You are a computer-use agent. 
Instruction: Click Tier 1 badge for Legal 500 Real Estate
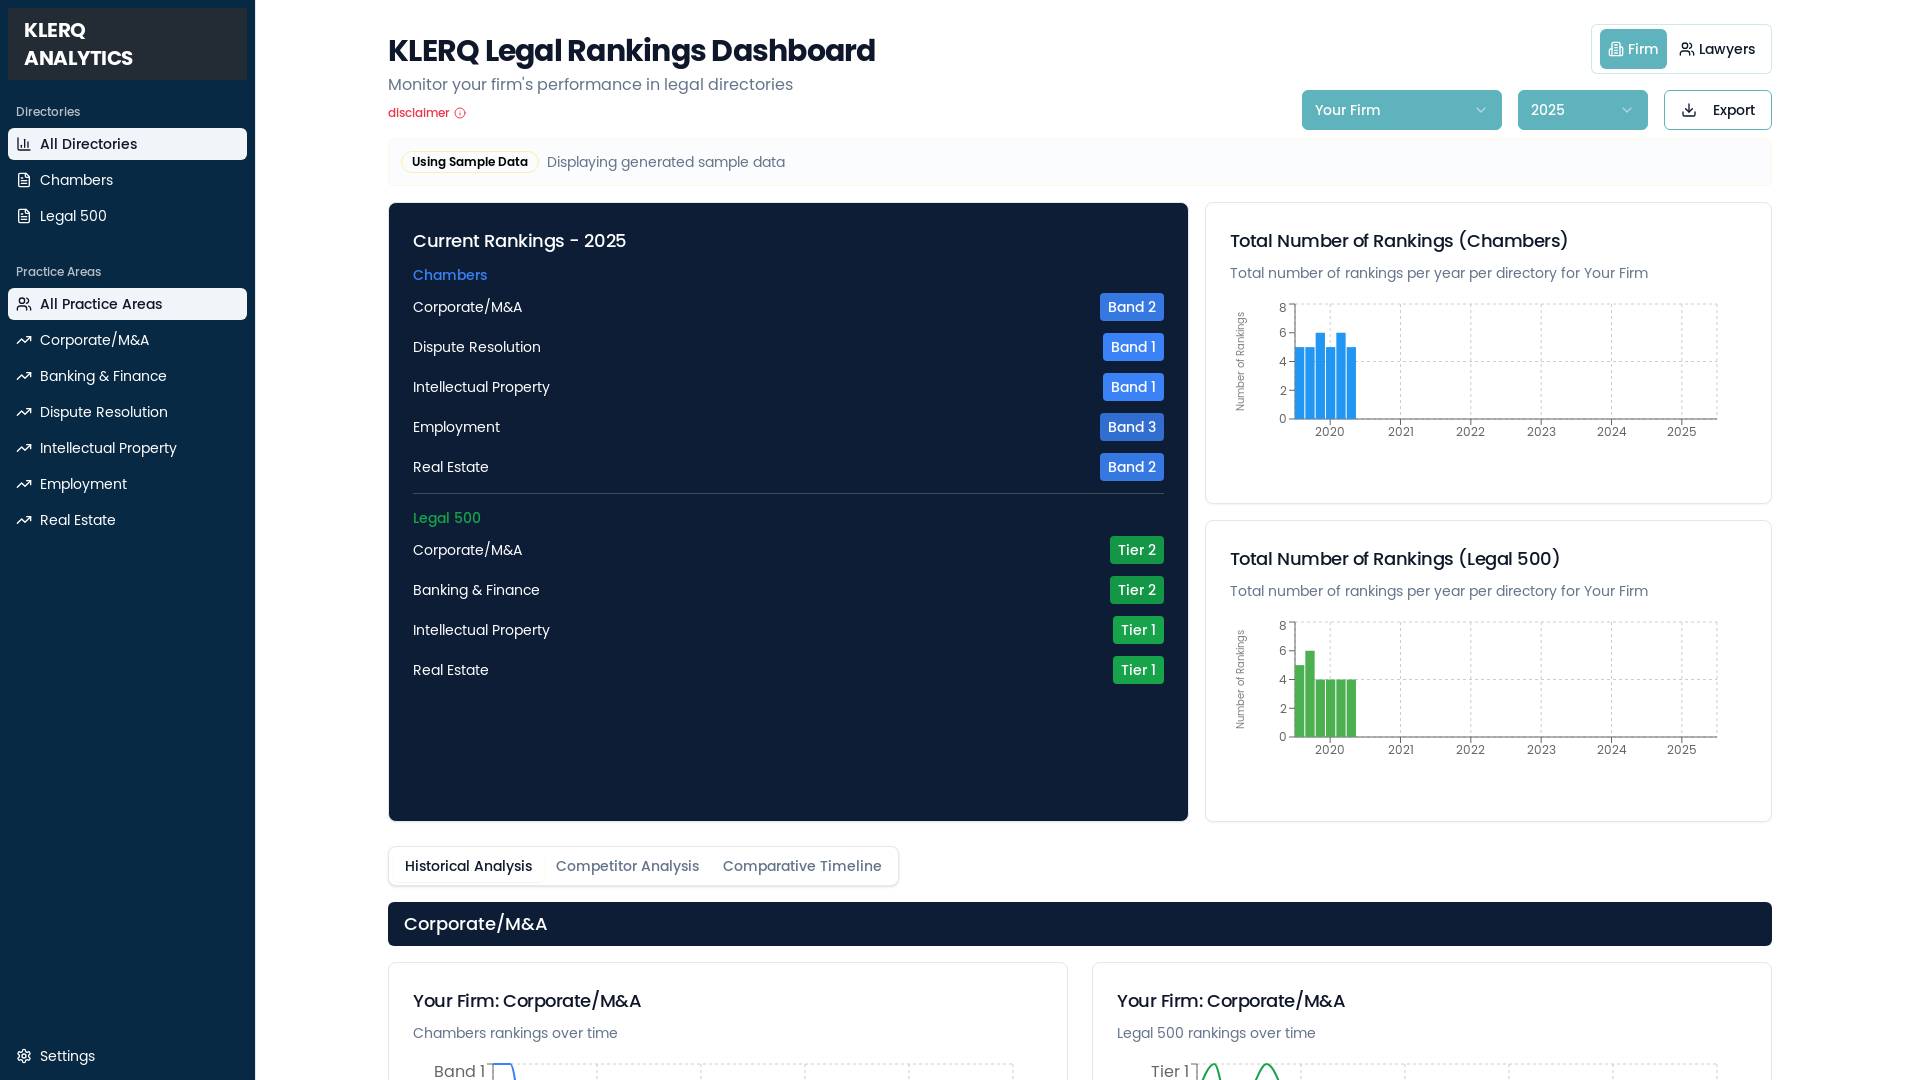click(x=1138, y=670)
